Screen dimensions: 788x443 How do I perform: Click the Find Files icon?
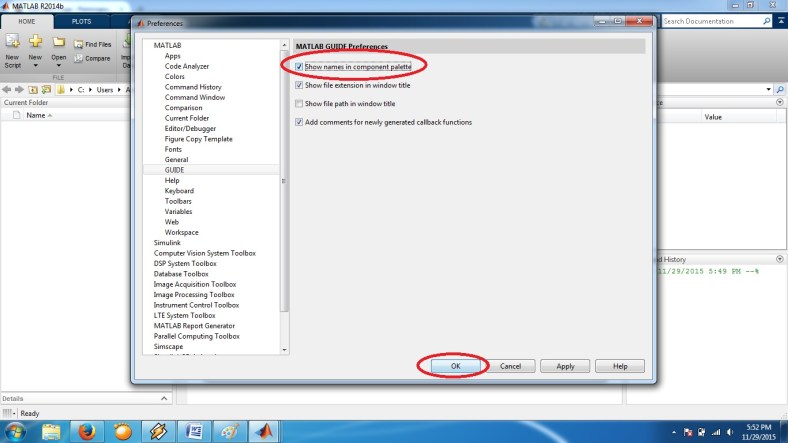pos(78,44)
